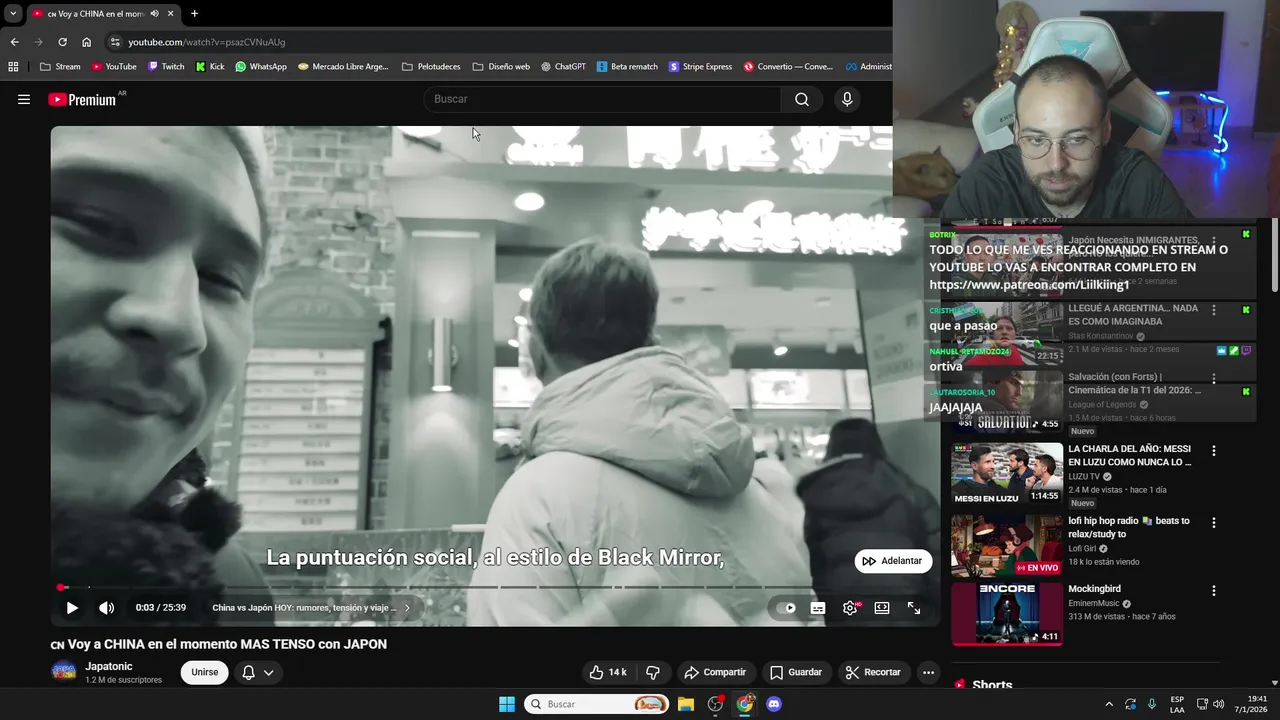The image size is (1280, 720).
Task: Open YouTube bookmark
Action: pyautogui.click(x=114, y=67)
